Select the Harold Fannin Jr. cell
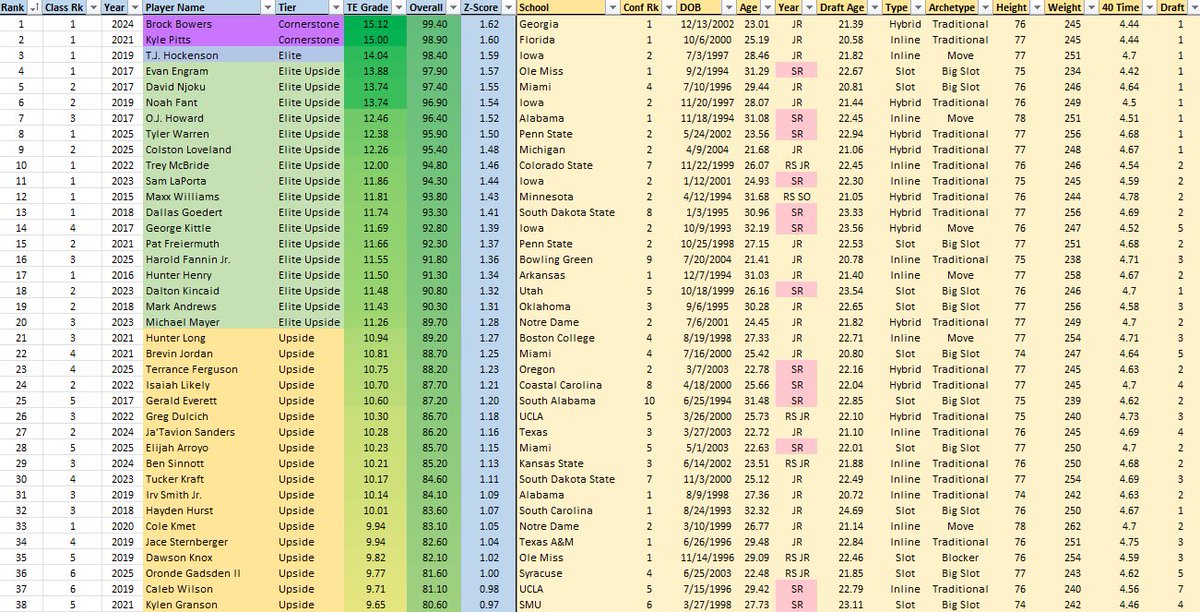 (208, 260)
